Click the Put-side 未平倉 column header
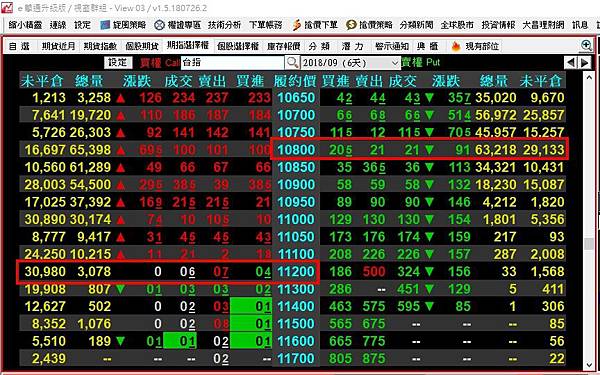The width and height of the screenshot is (600, 375). [541, 81]
